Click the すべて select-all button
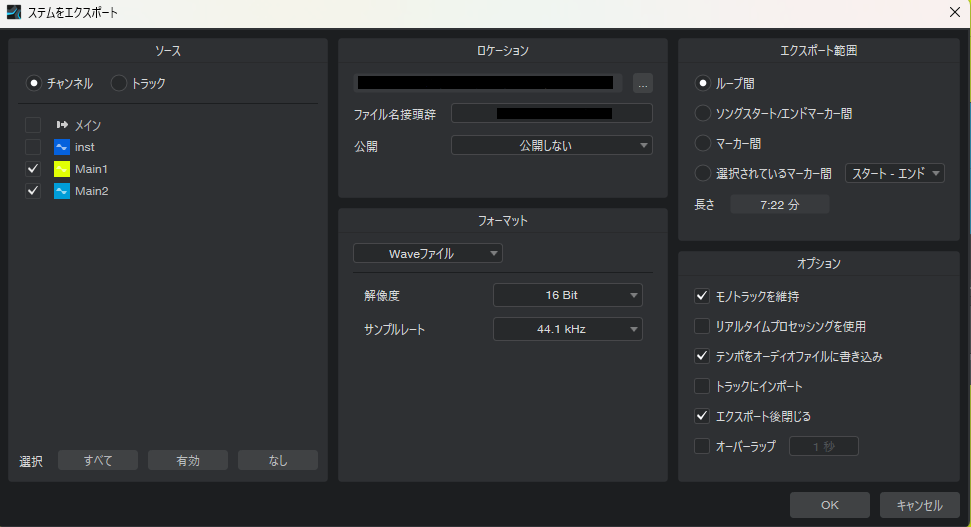 pos(98,460)
